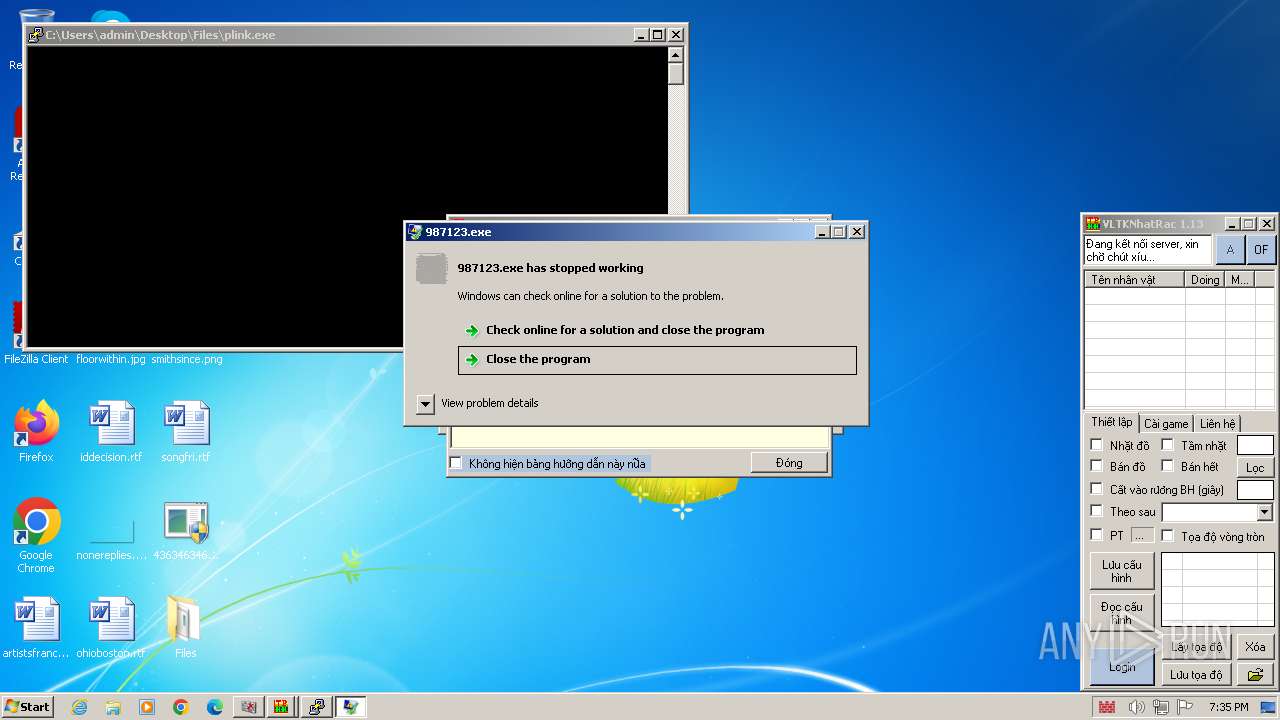This screenshot has width=1280, height=720.
Task: Click the Start button
Action: pos(28,707)
